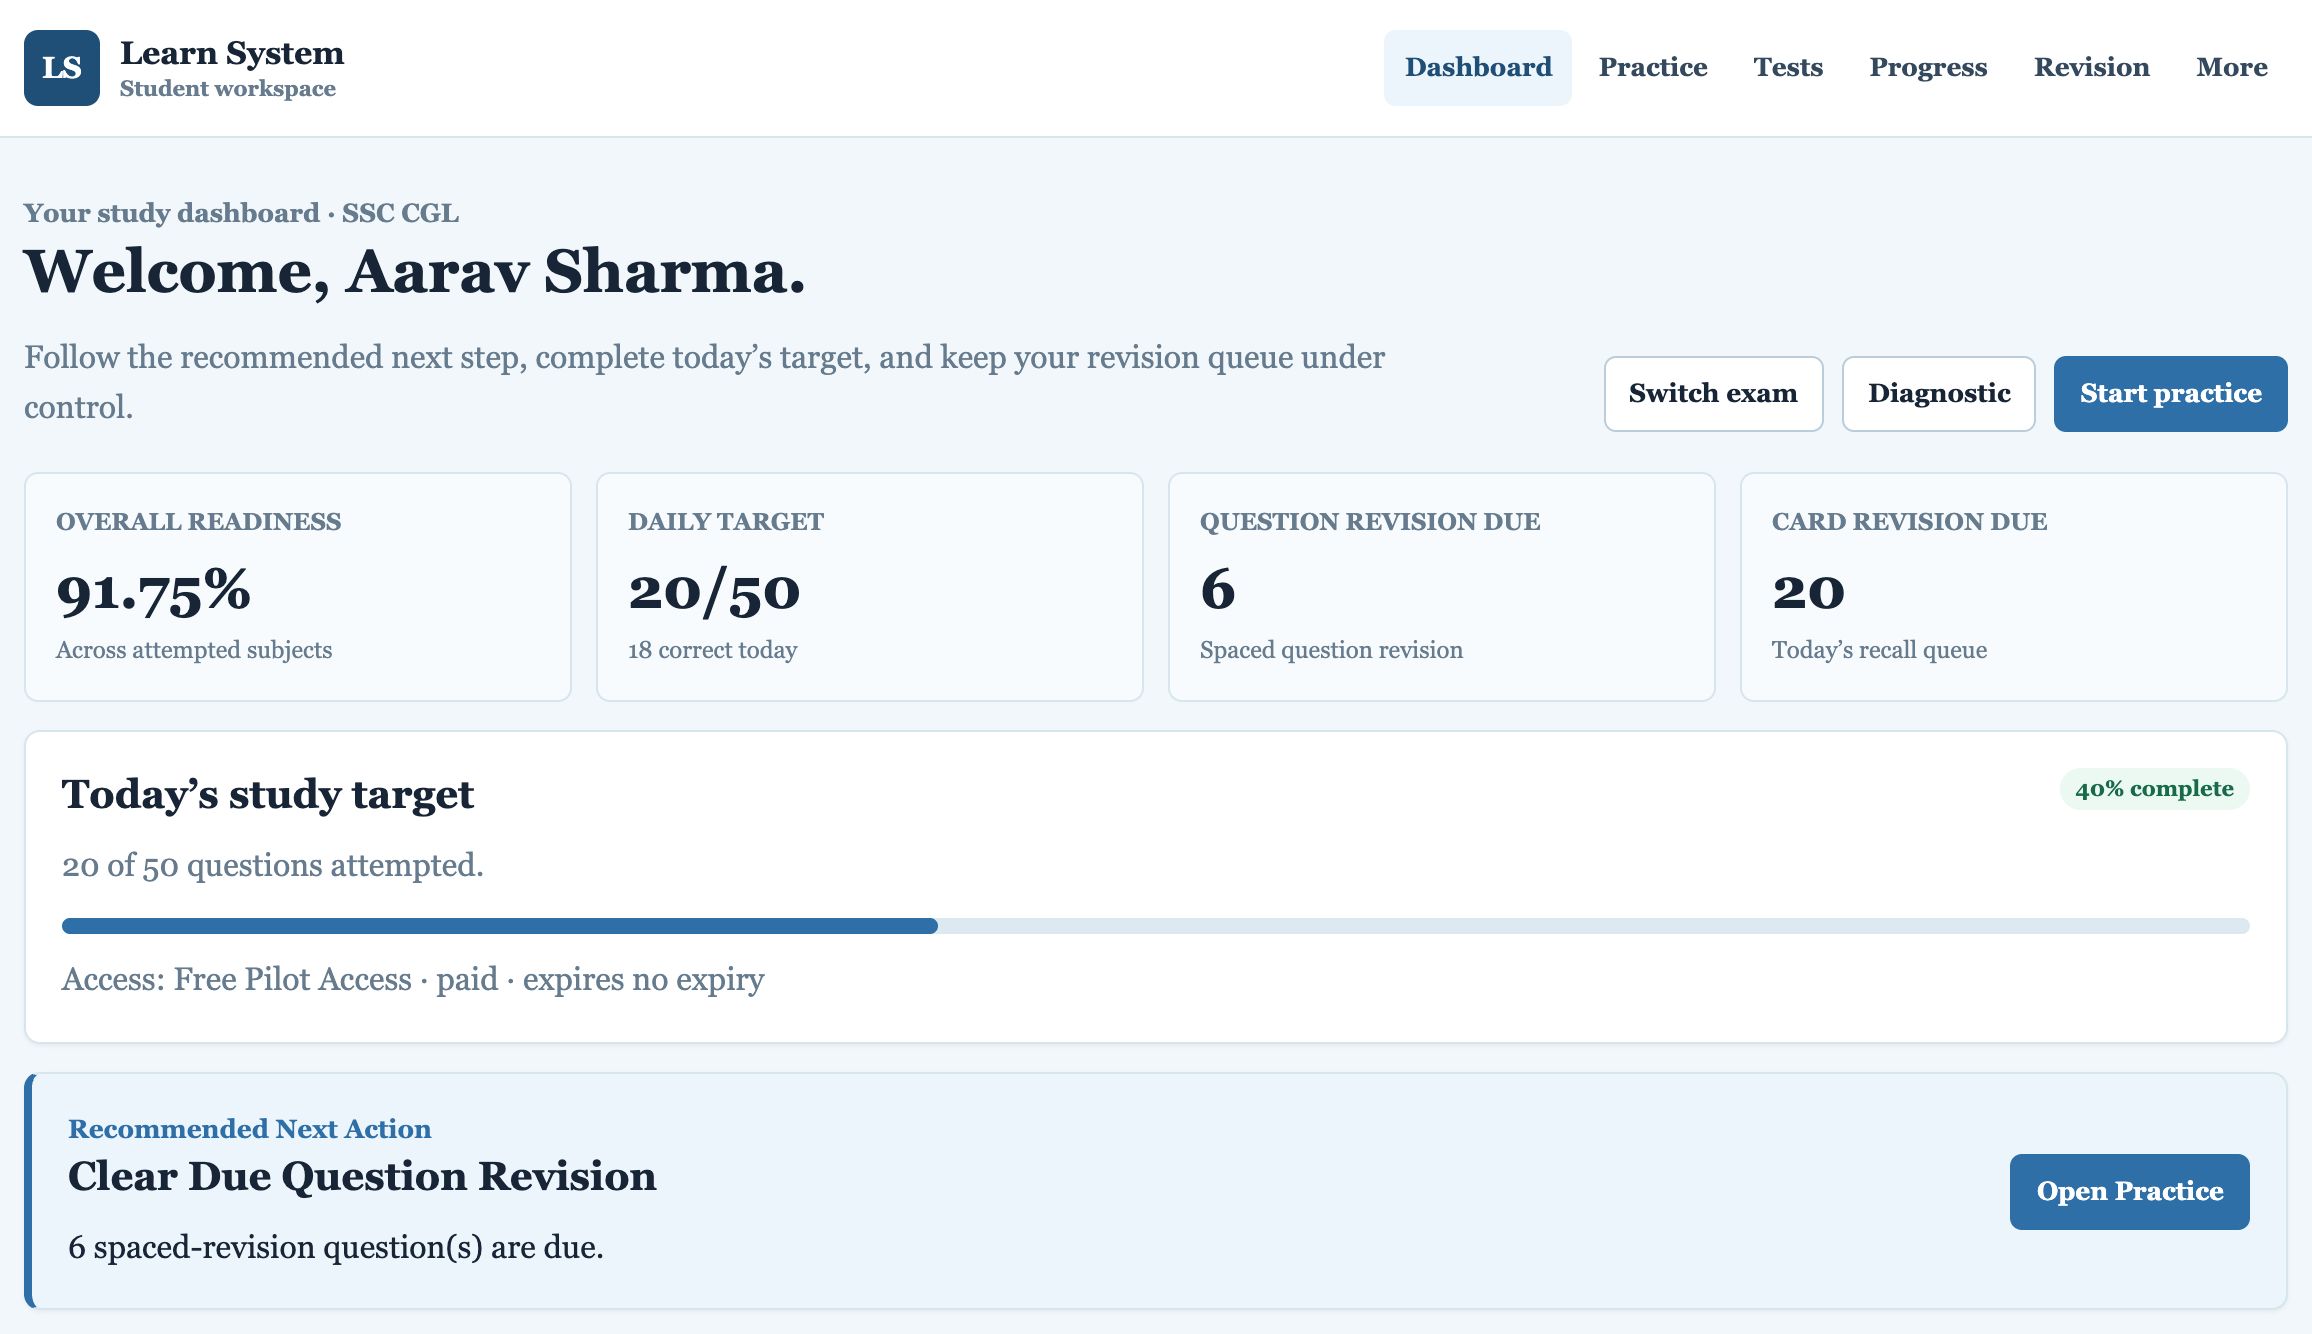Select the Daily Target stat card
The height and width of the screenshot is (1334, 2312).
tap(870, 587)
